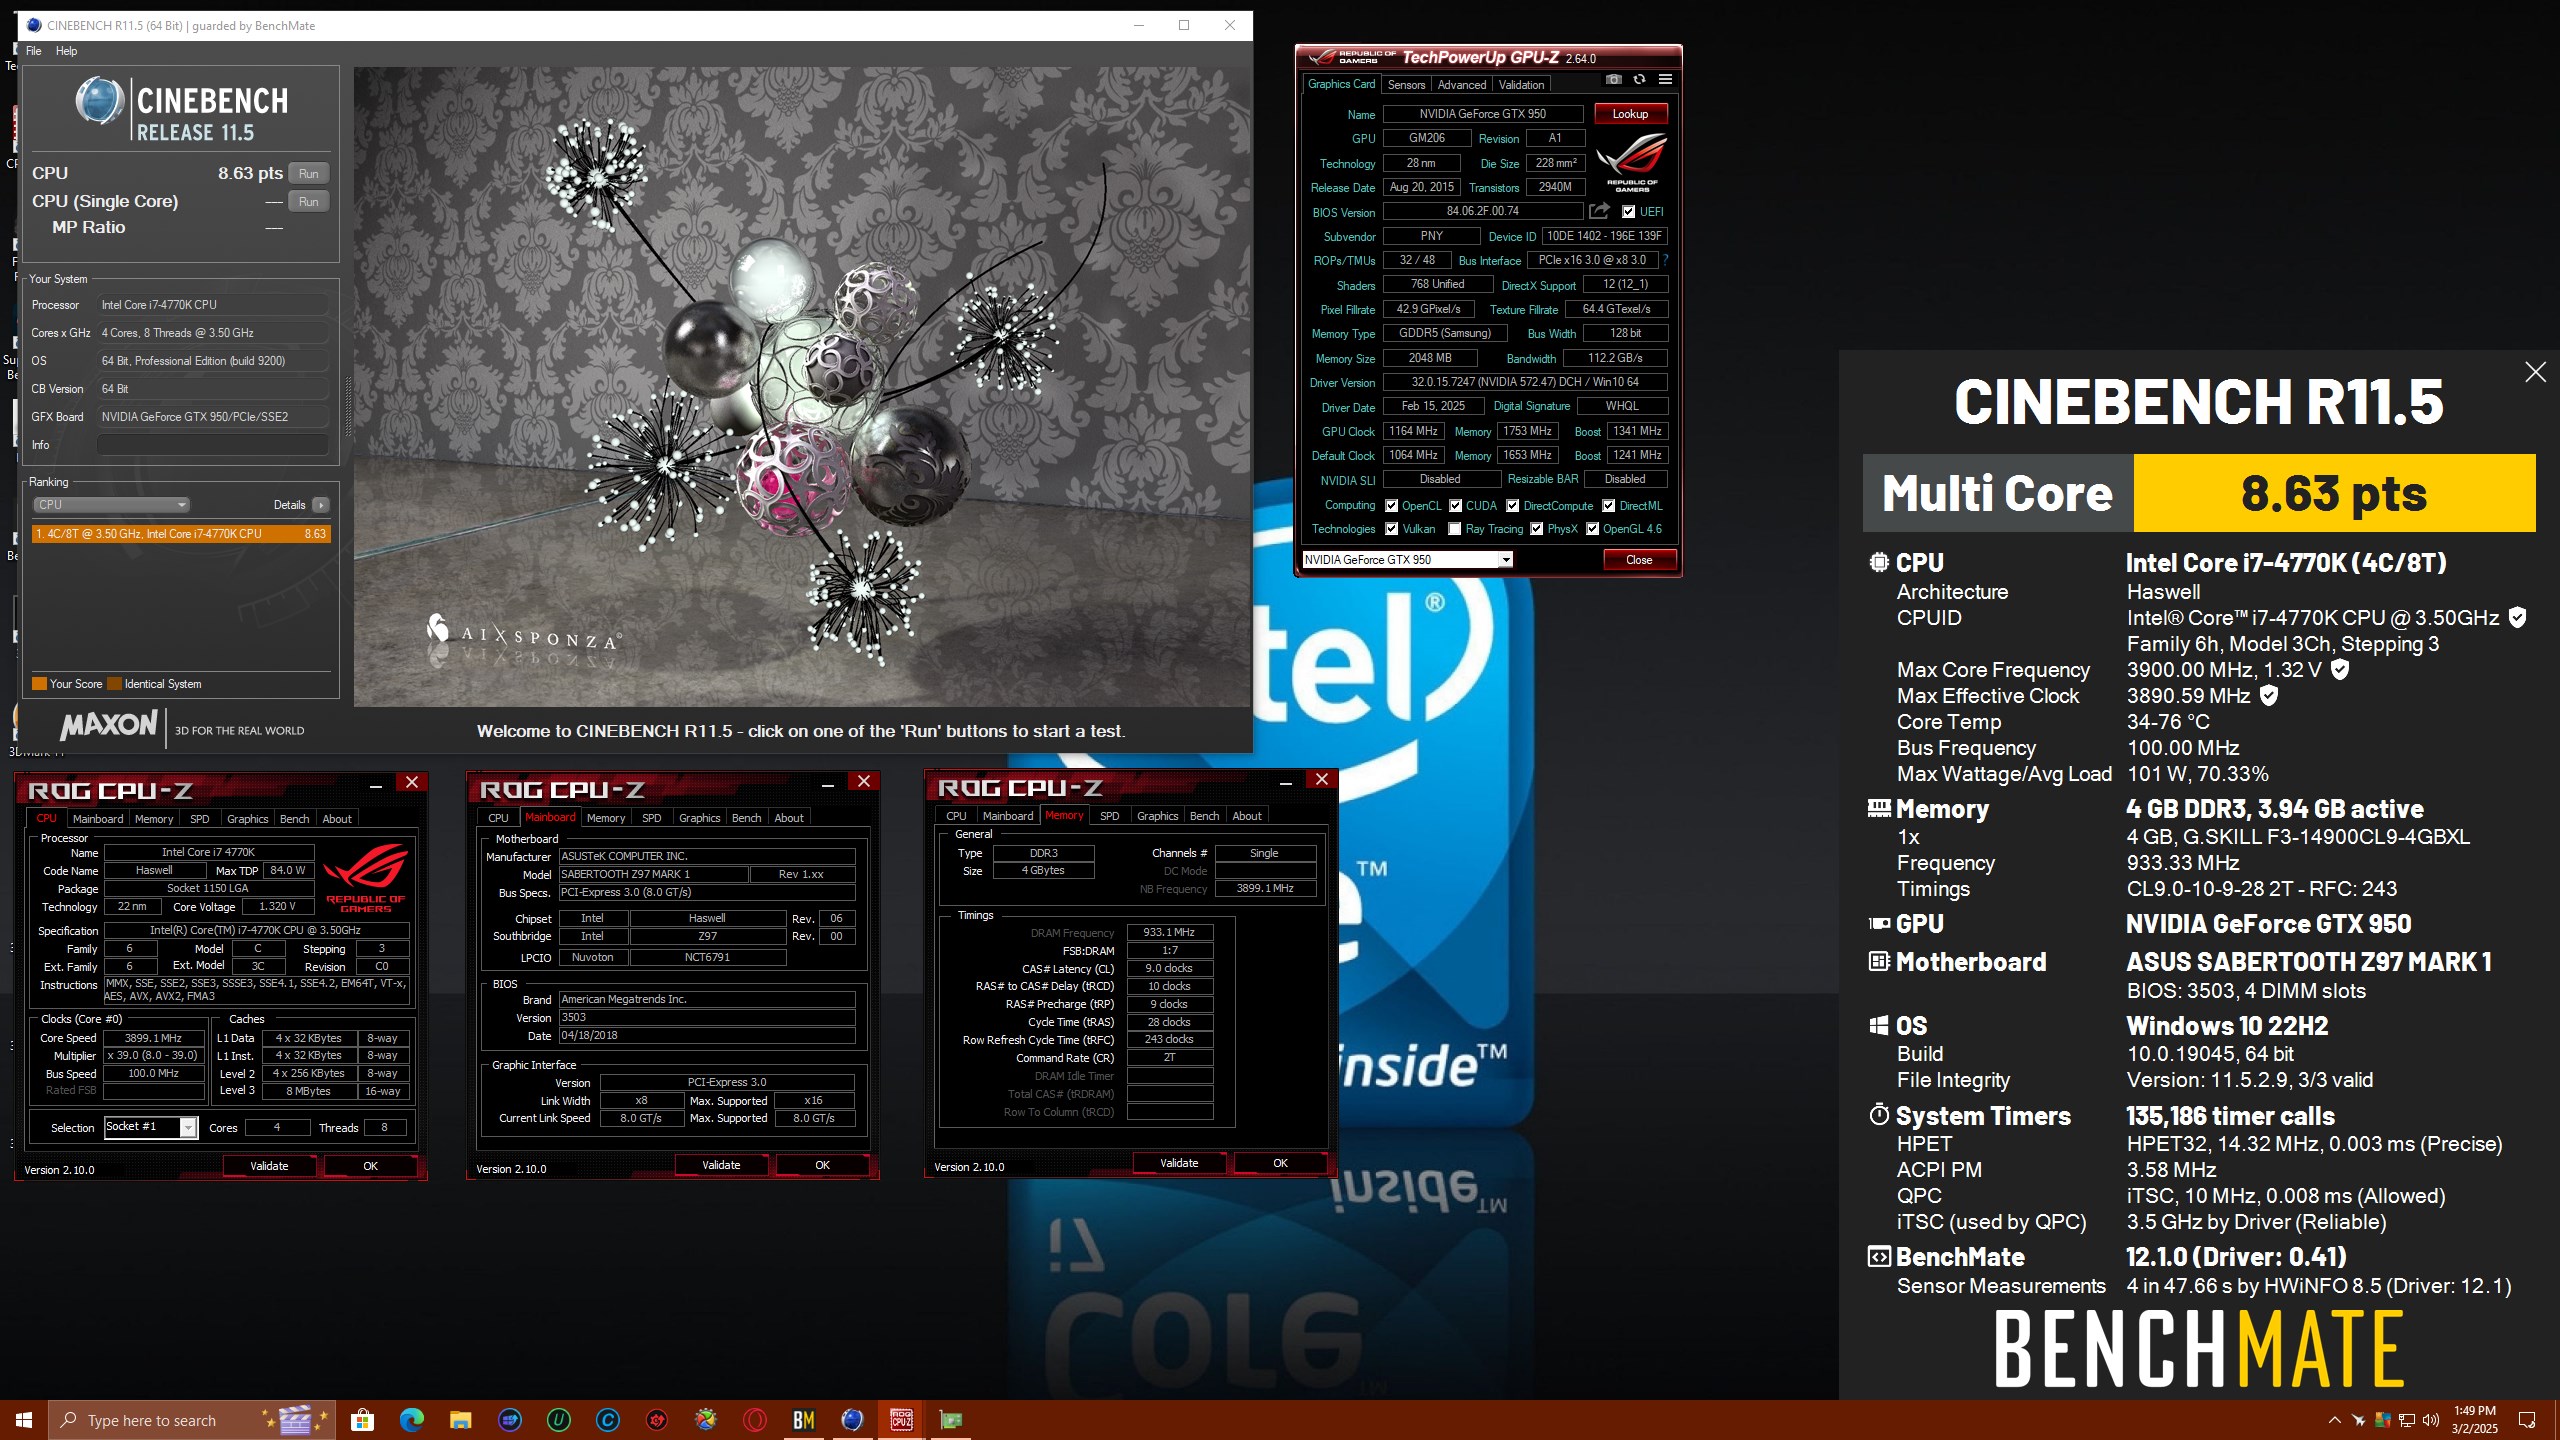The height and width of the screenshot is (1440, 2560).
Task: Open the Help menu in Cinebench
Action: (66, 51)
